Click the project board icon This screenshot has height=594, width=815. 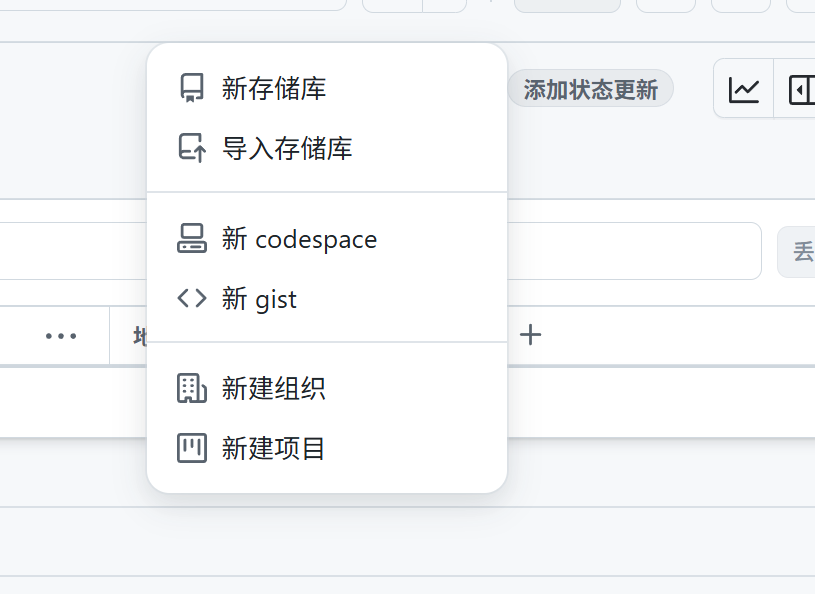pos(192,448)
